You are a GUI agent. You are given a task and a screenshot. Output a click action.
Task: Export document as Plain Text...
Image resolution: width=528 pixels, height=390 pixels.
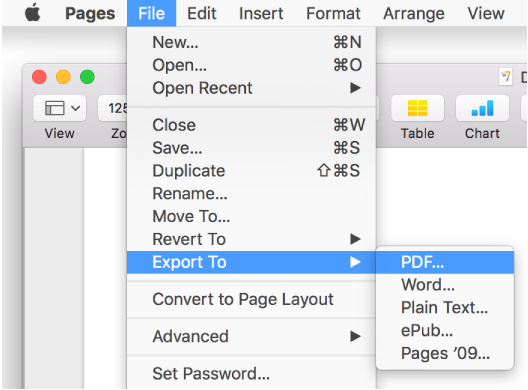(445, 307)
